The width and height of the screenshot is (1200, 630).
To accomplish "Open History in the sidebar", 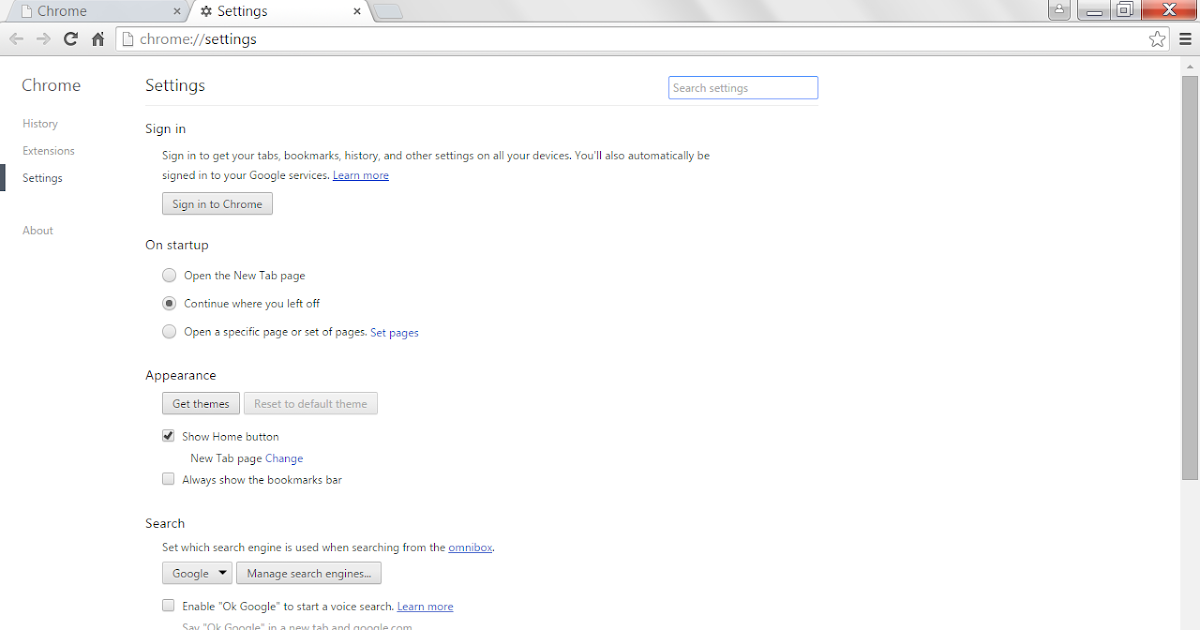I will [x=40, y=124].
